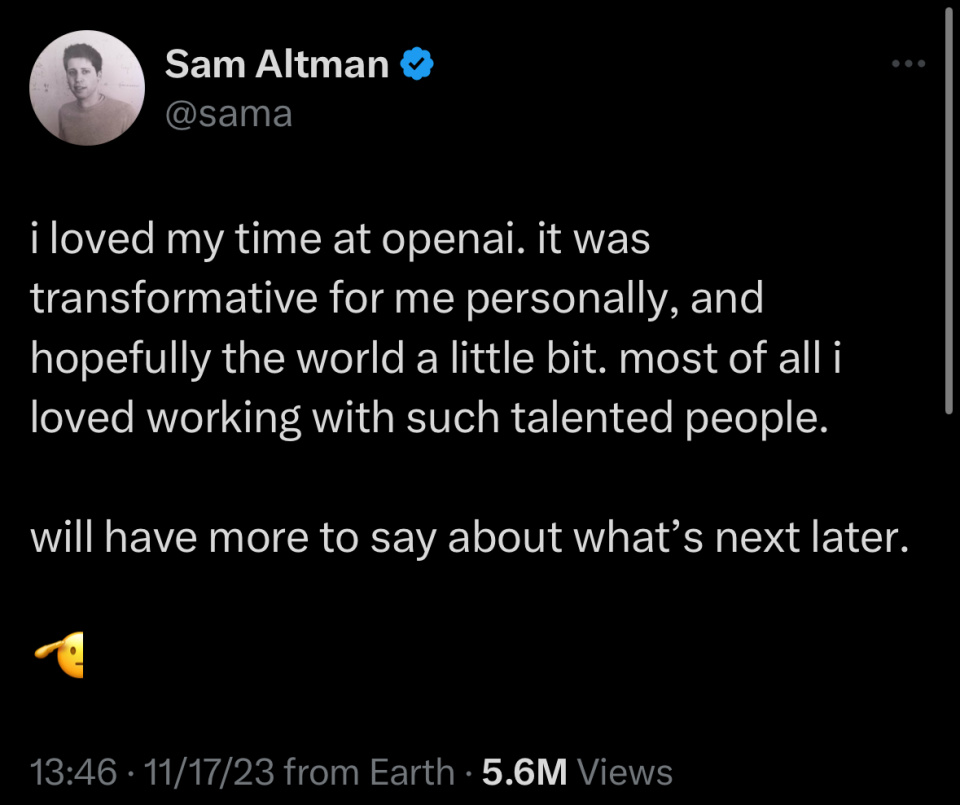Click the blue verified badge
Screen dimensions: 960x805
tap(417, 65)
